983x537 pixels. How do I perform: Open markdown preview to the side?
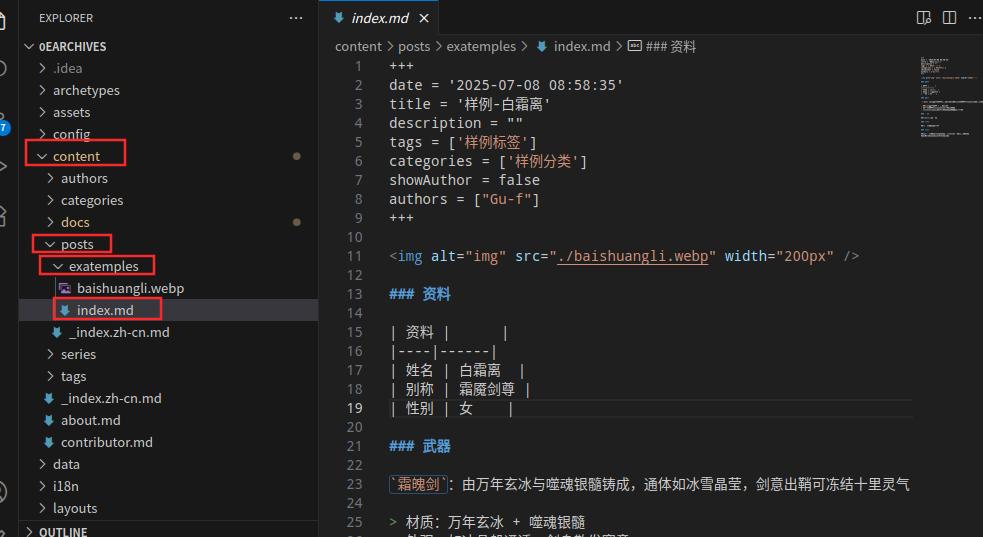[x=923, y=18]
